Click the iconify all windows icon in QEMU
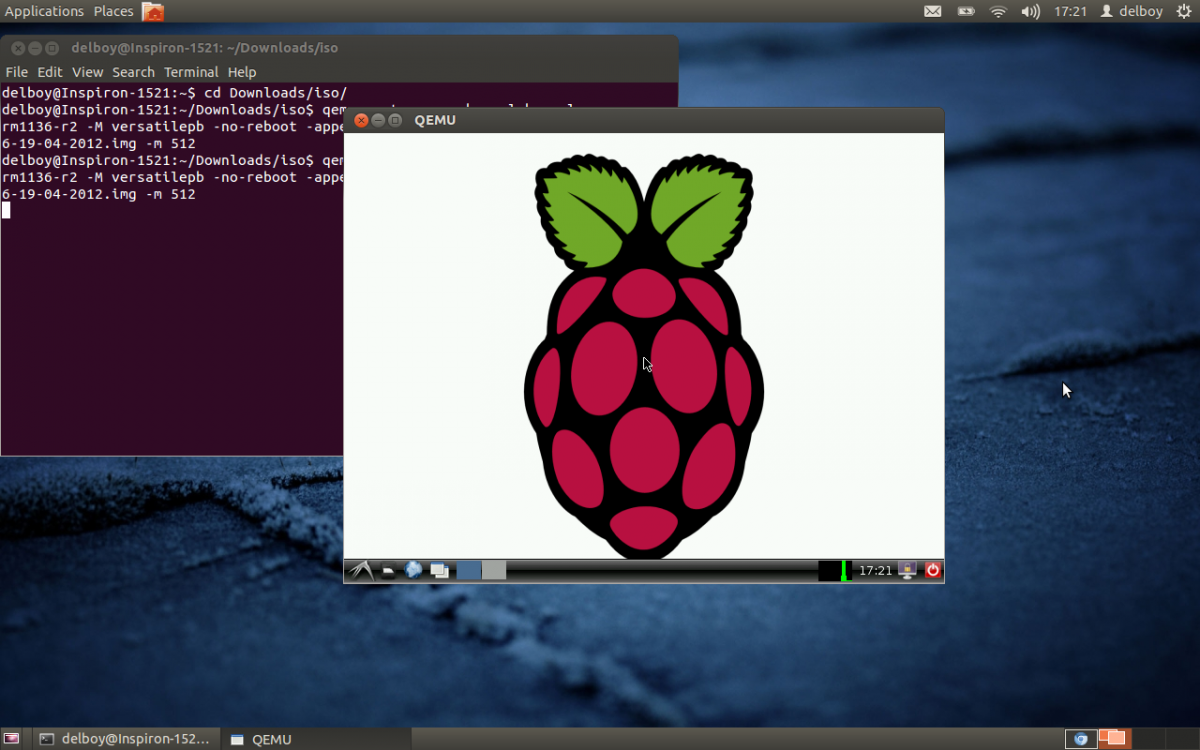Viewport: 1200px width, 750px height. click(439, 571)
